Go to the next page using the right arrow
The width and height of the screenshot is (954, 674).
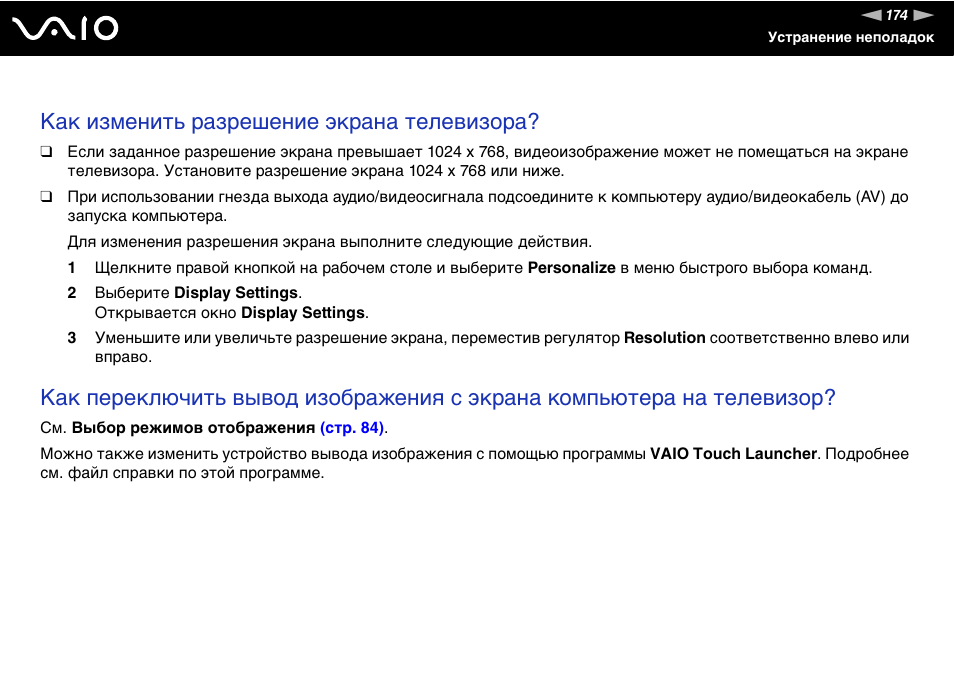coord(923,15)
